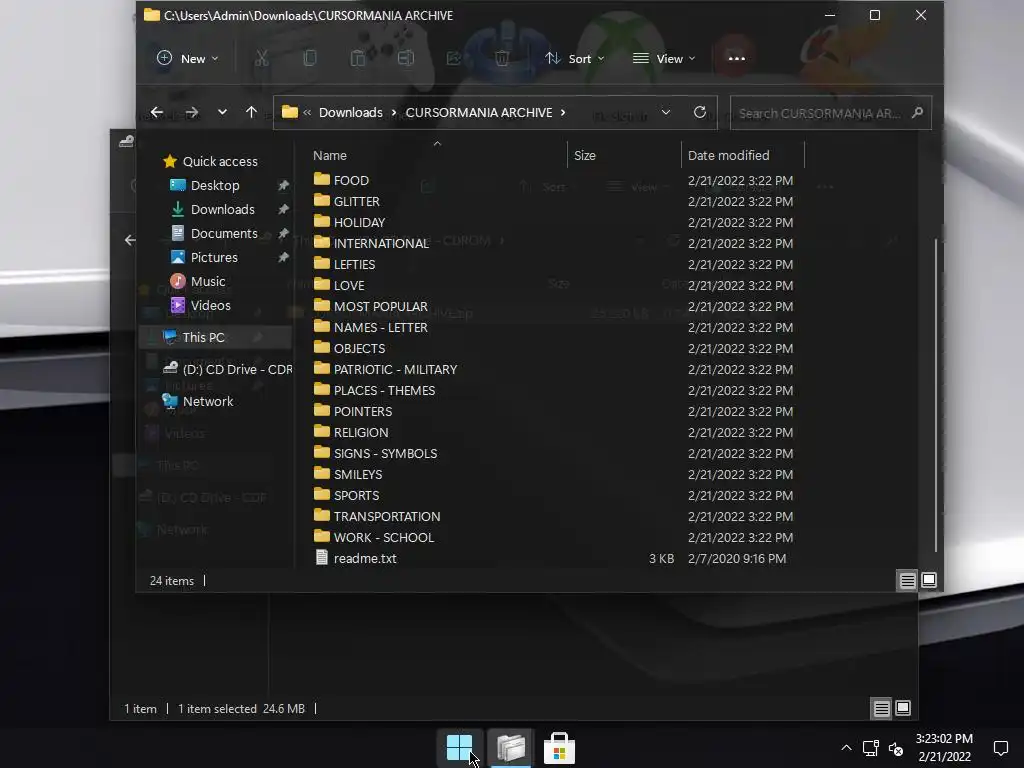
Task: Click the Paste clipboard icon
Action: pos(357,58)
